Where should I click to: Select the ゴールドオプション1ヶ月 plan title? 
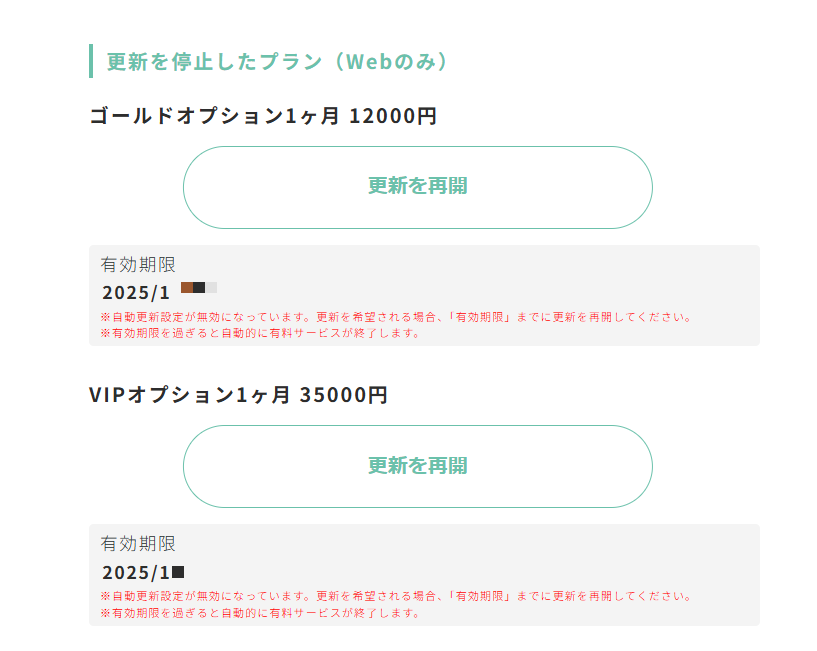click(214, 116)
